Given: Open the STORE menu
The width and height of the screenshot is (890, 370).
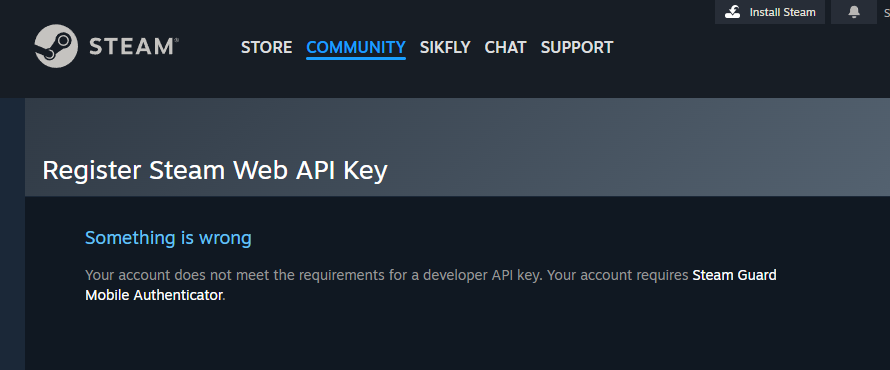Looking at the screenshot, I should point(266,47).
